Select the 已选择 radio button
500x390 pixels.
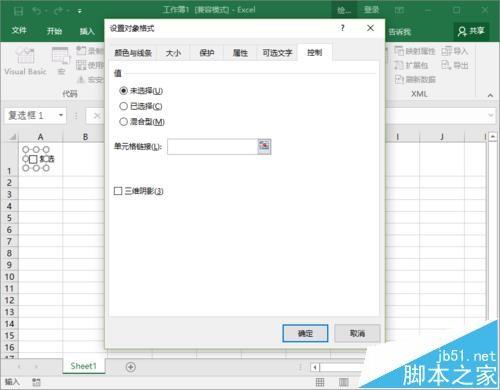pyautogui.click(x=123, y=106)
